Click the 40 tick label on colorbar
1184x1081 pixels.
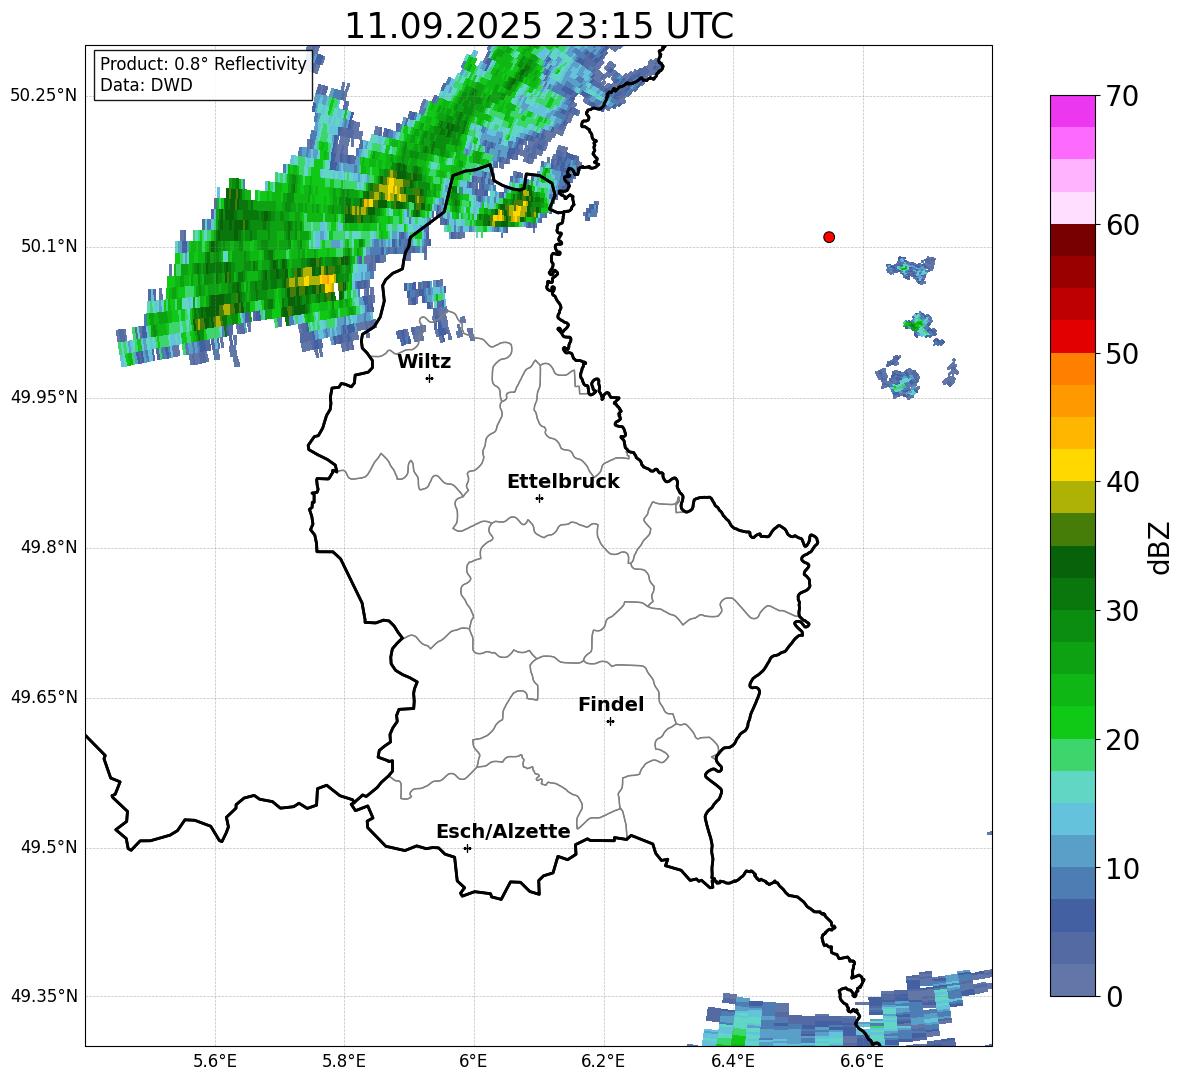tap(1122, 482)
